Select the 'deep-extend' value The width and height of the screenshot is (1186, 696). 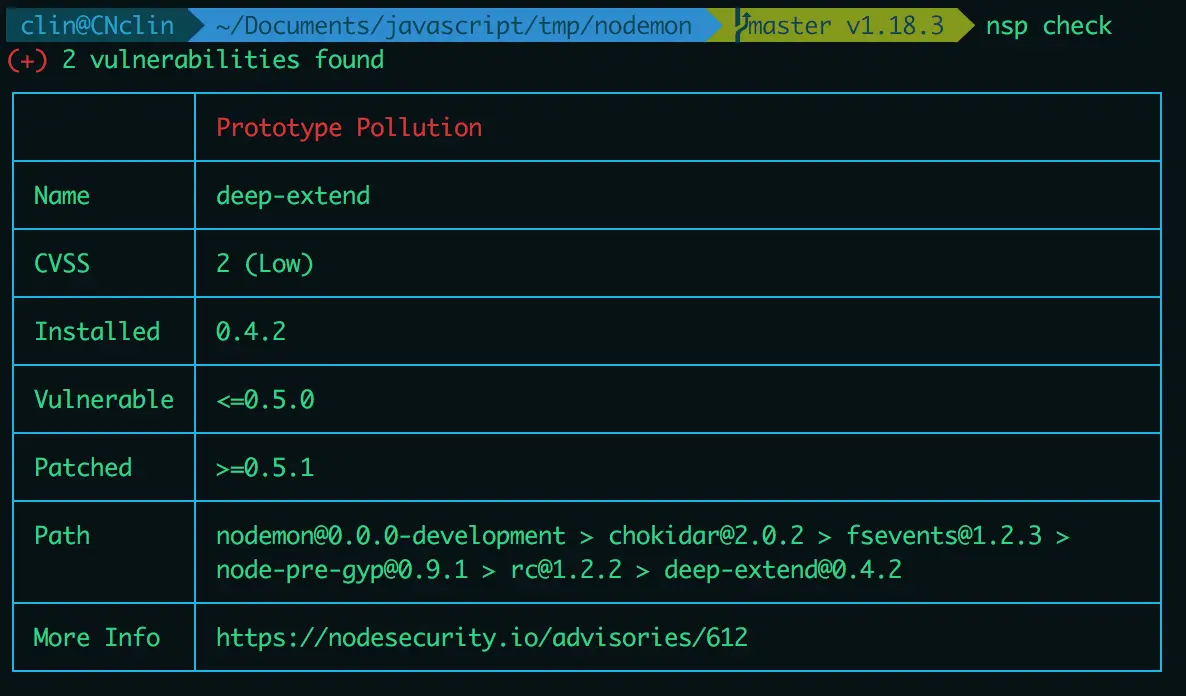click(x=293, y=196)
